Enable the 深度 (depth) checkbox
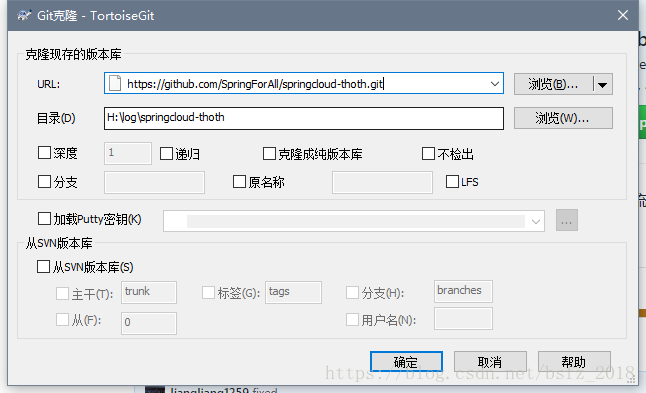The height and width of the screenshot is (393, 646). pyautogui.click(x=44, y=153)
